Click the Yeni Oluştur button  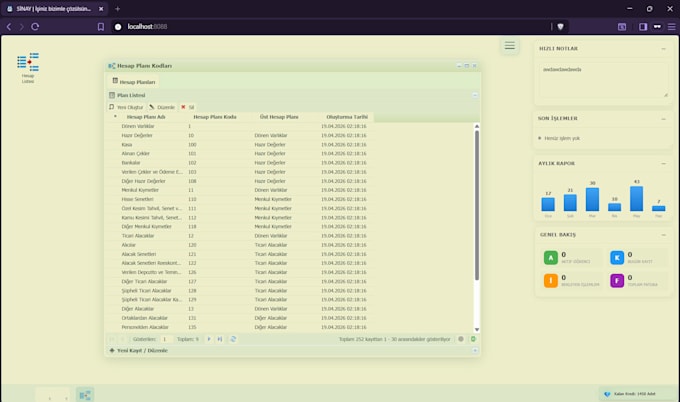pos(126,107)
